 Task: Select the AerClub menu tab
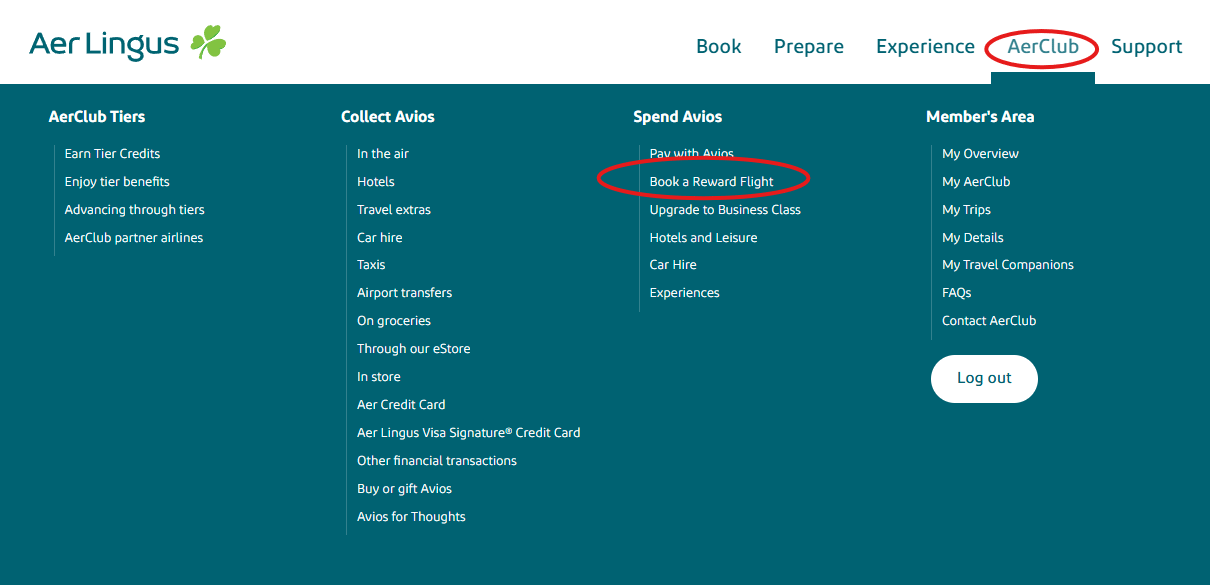[1043, 46]
